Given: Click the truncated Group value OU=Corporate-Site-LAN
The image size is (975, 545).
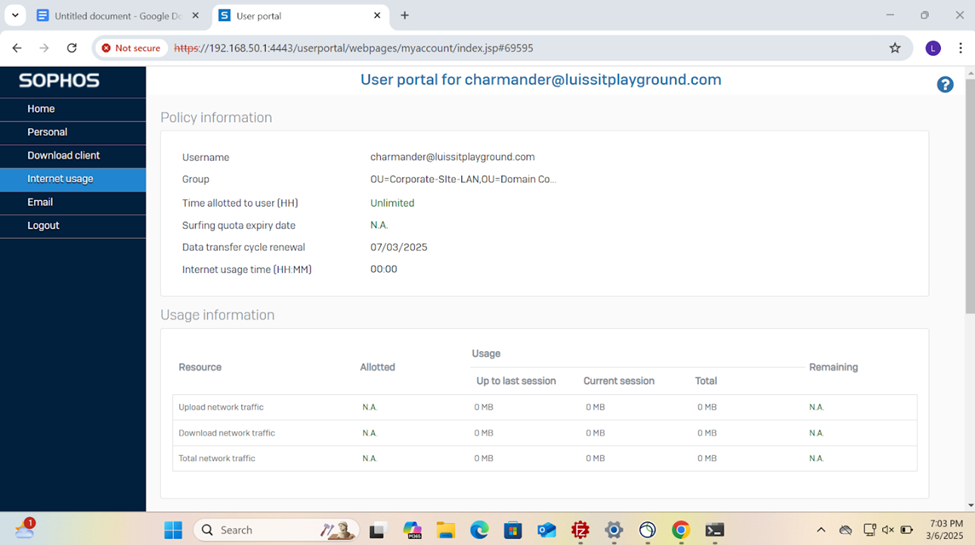Looking at the screenshot, I should pos(463,179).
